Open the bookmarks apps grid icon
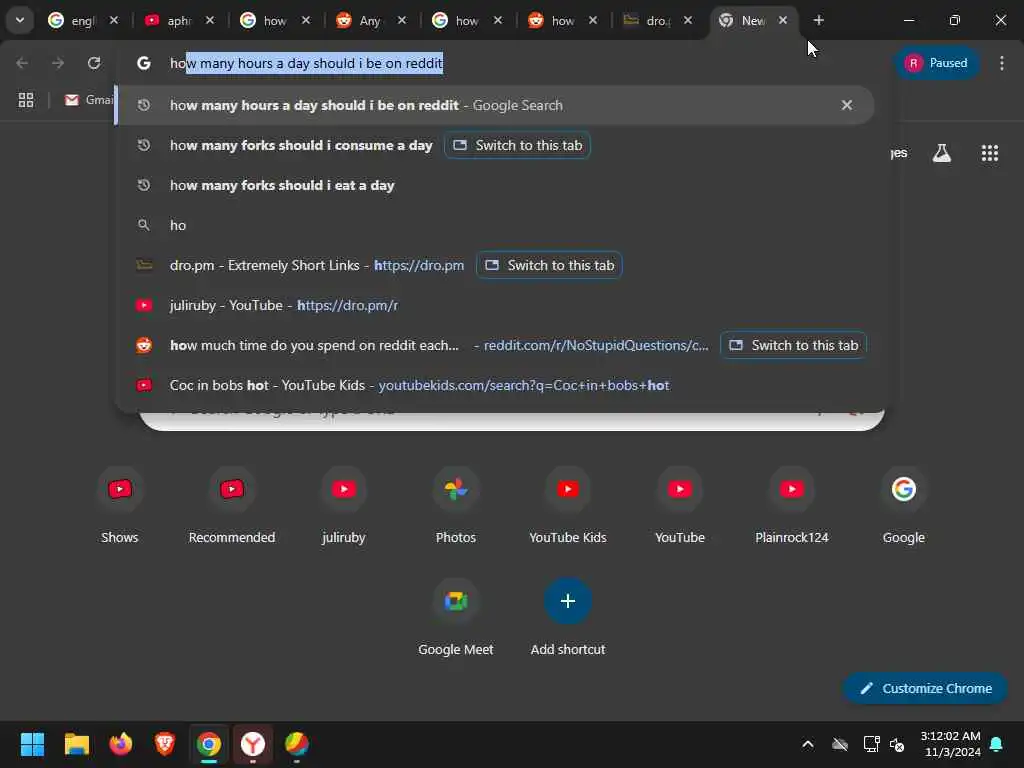This screenshot has height=768, width=1024. (26, 100)
